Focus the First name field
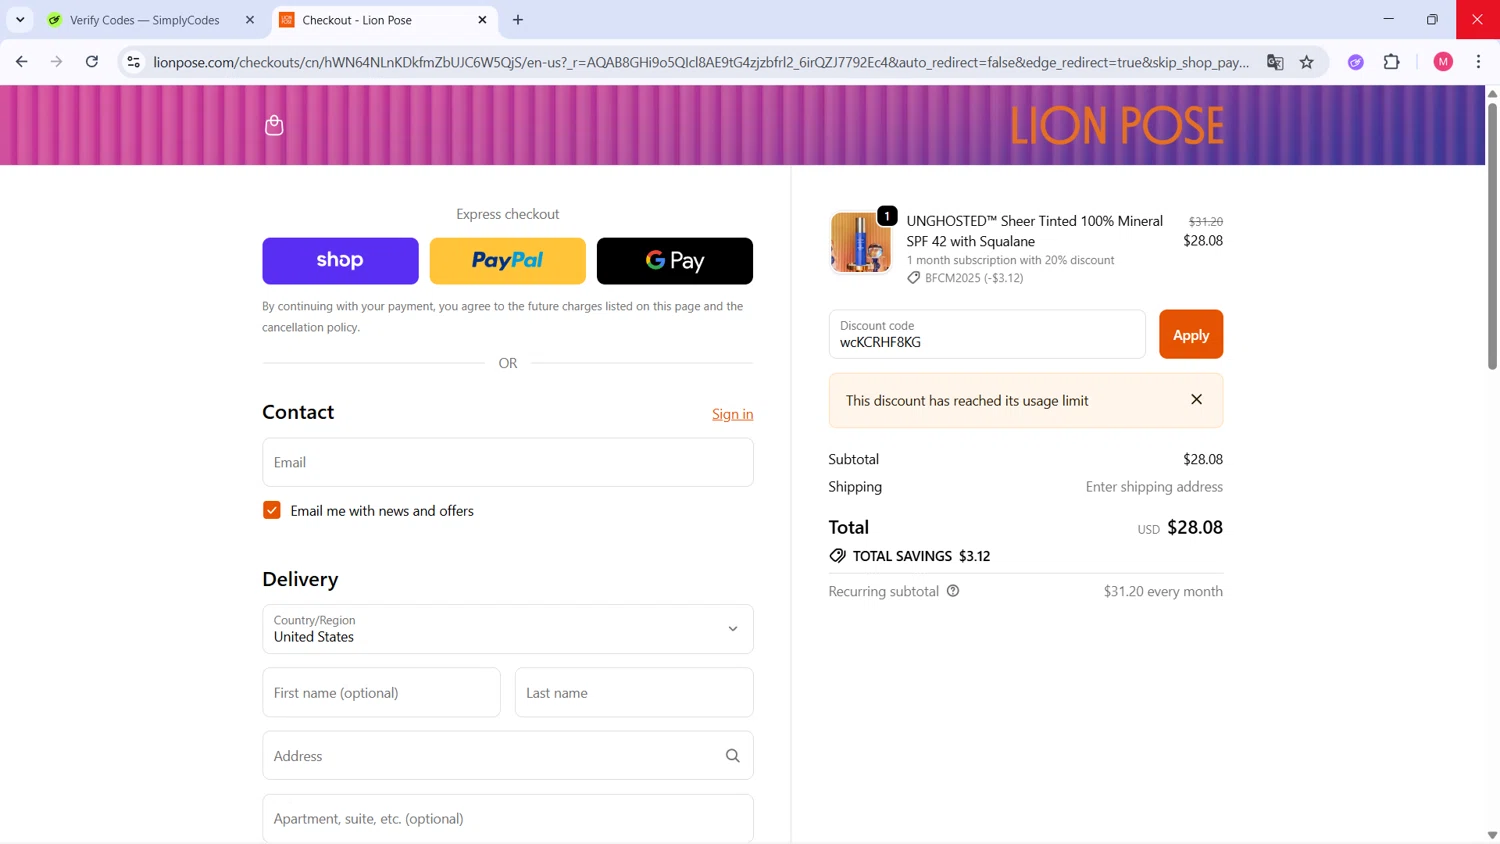Image resolution: width=1500 pixels, height=844 pixels. pos(381,692)
